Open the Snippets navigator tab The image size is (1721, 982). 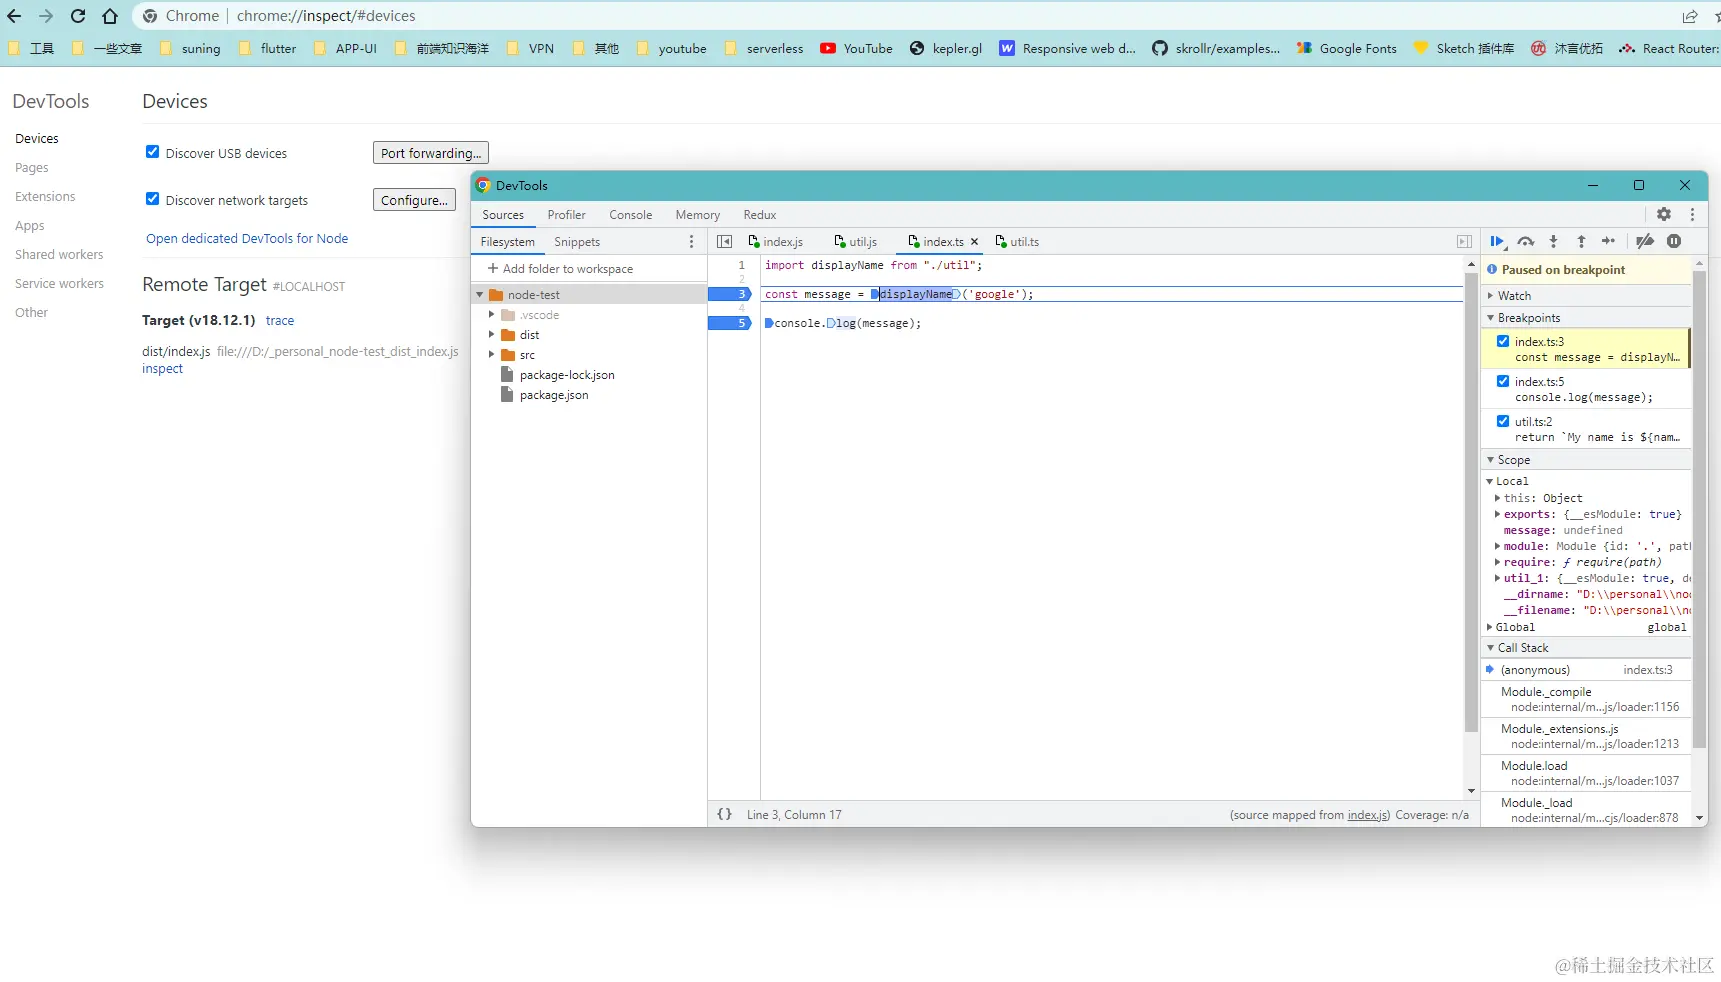(x=577, y=242)
